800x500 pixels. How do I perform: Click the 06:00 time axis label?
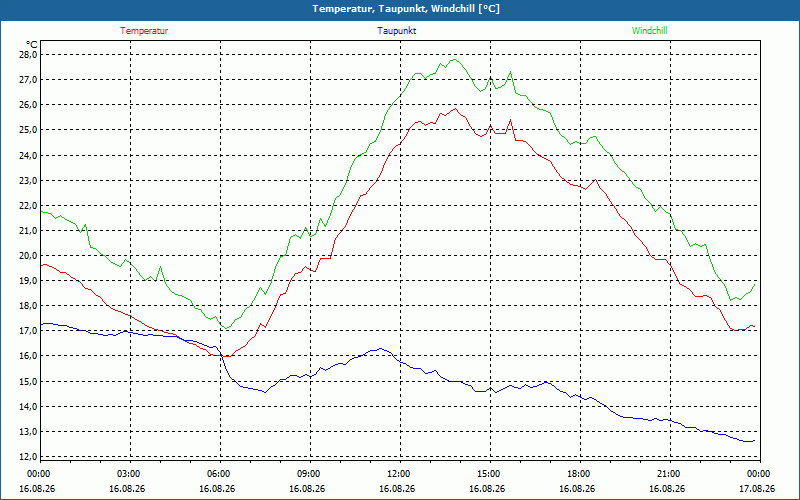[220, 474]
